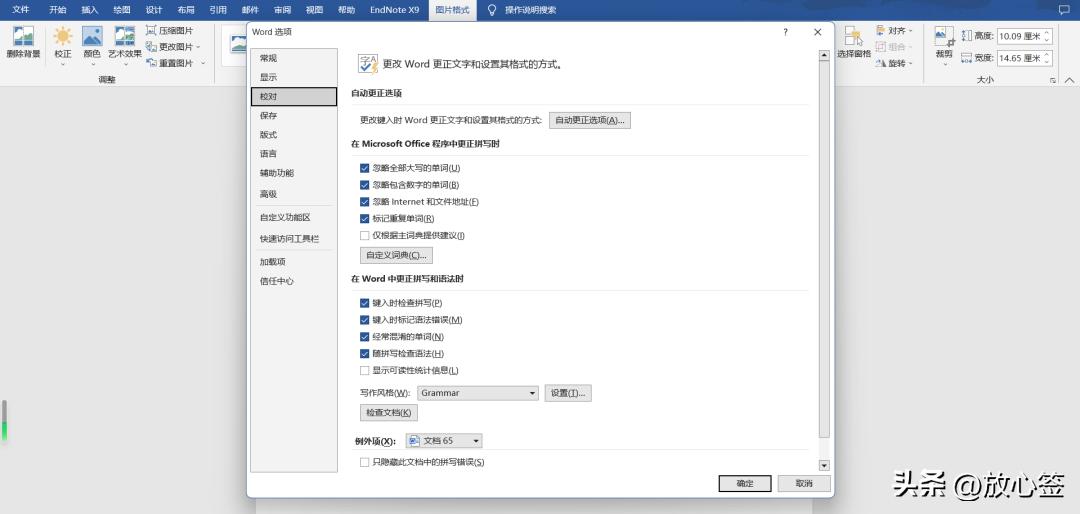
Task: Expand the Rotate (旋转) dropdown arrow
Action: (911, 63)
